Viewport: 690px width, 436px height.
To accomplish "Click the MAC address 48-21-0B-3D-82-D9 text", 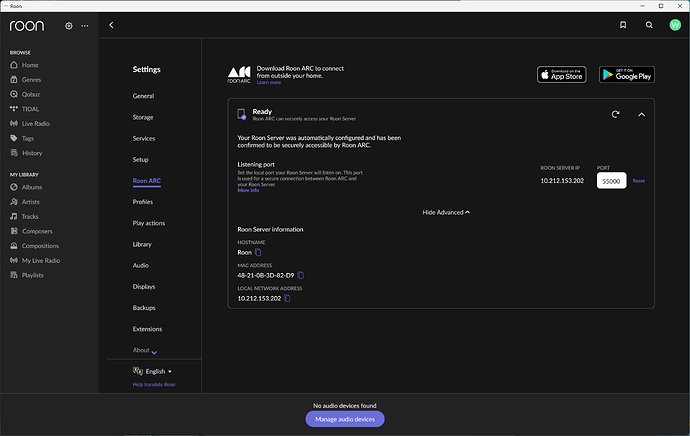I will (x=266, y=275).
